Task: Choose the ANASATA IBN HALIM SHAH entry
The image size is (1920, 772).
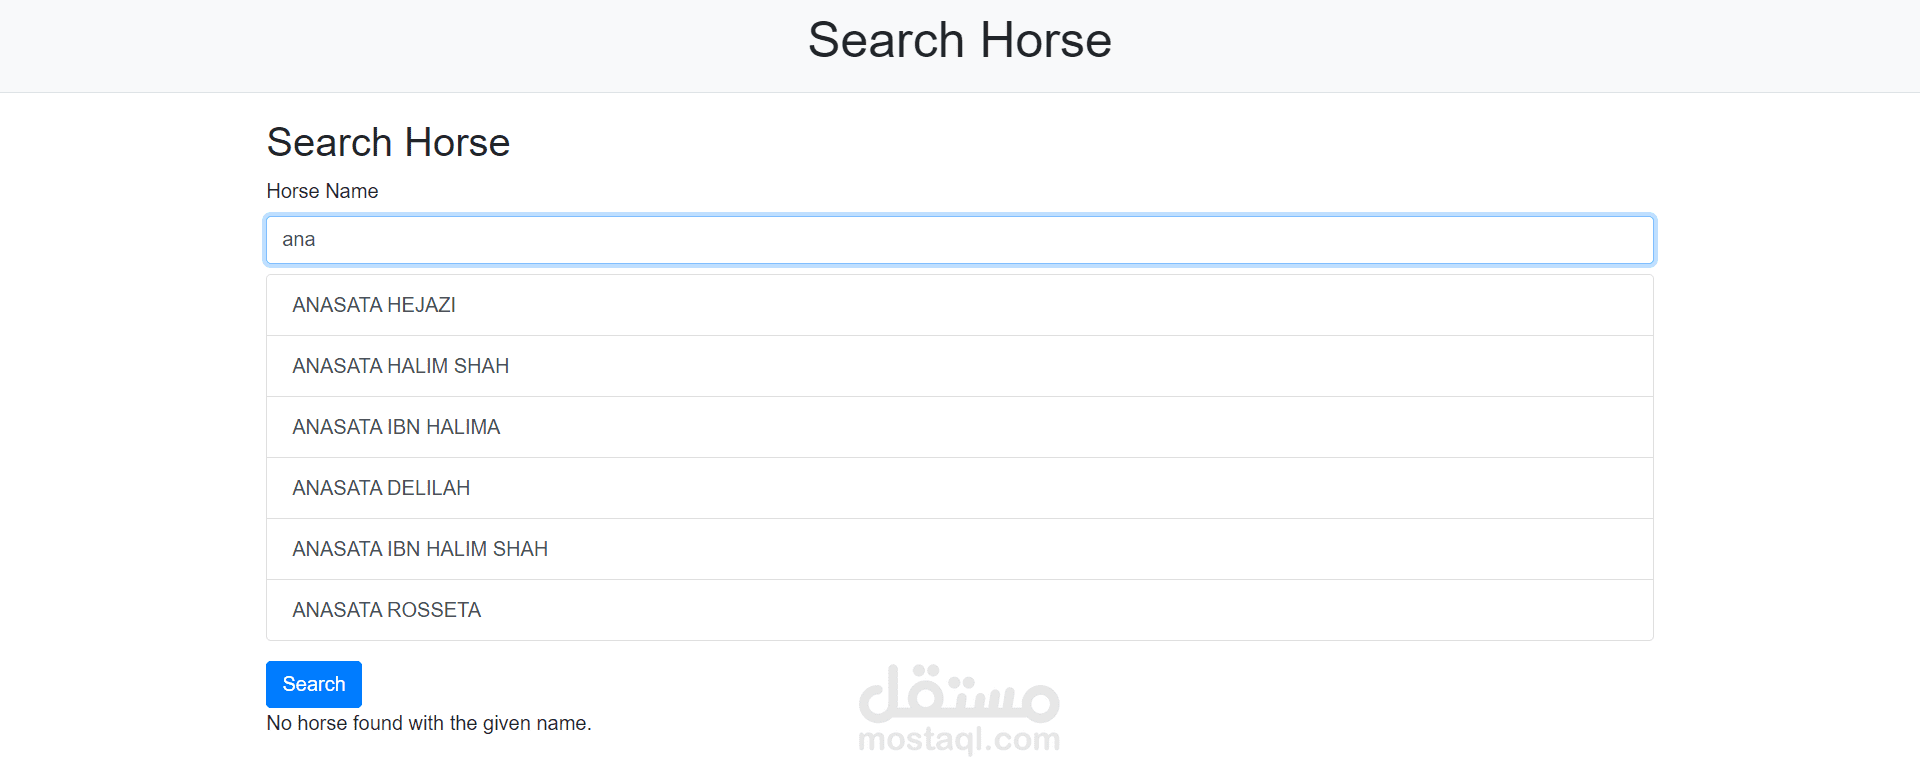Action: tap(420, 549)
